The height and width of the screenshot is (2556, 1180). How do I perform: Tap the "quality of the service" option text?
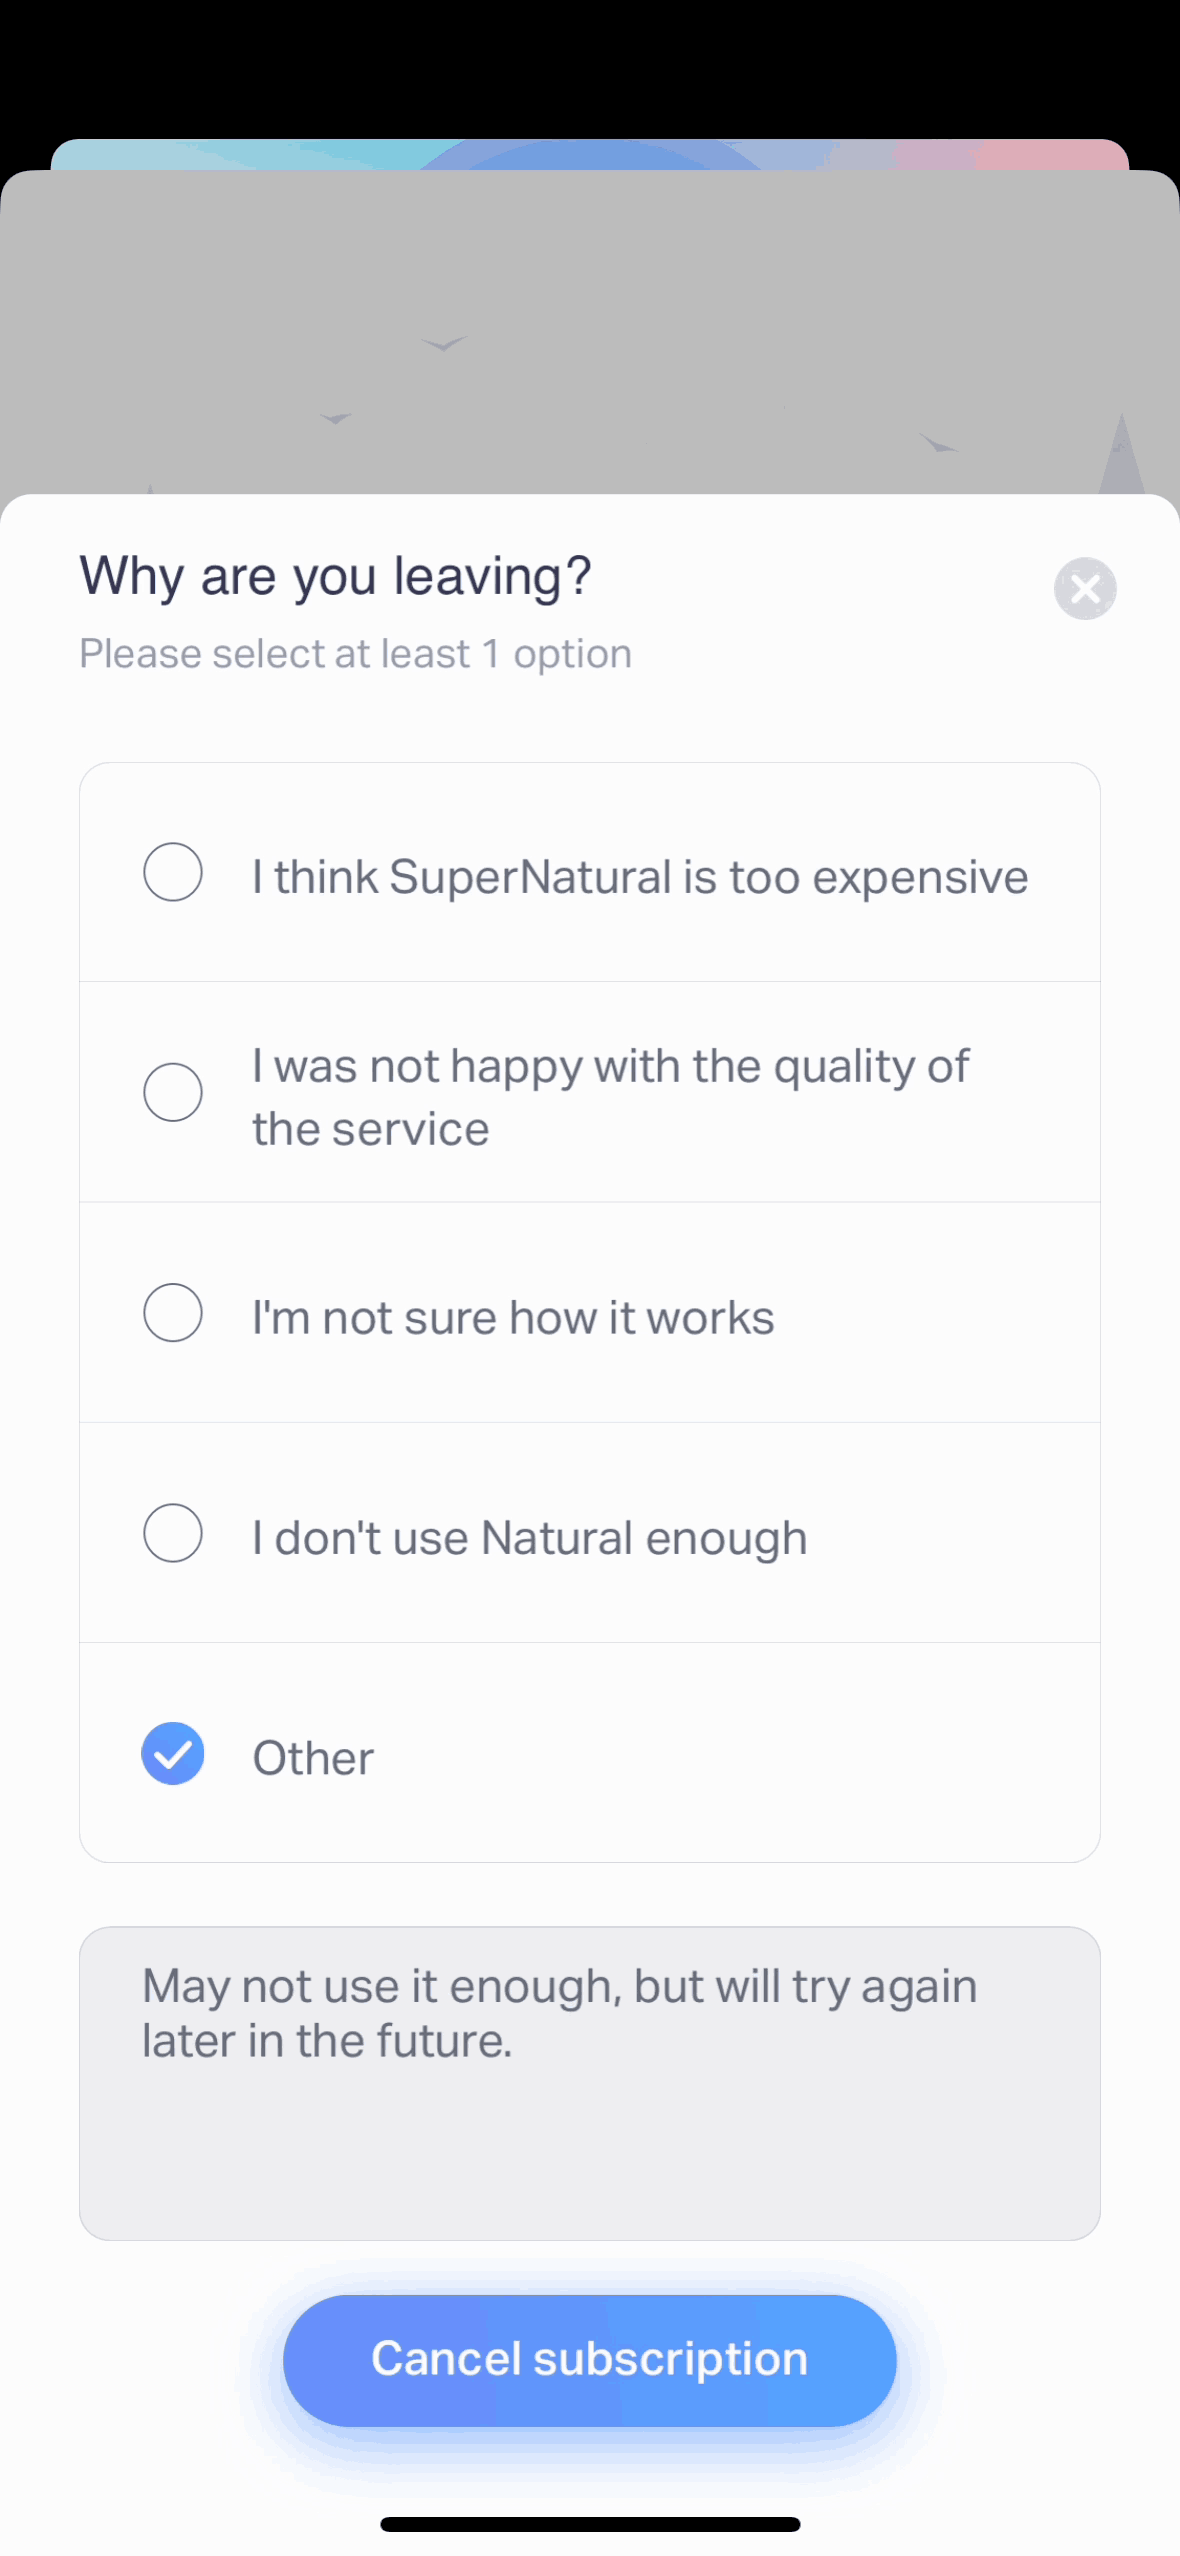coord(610,1097)
